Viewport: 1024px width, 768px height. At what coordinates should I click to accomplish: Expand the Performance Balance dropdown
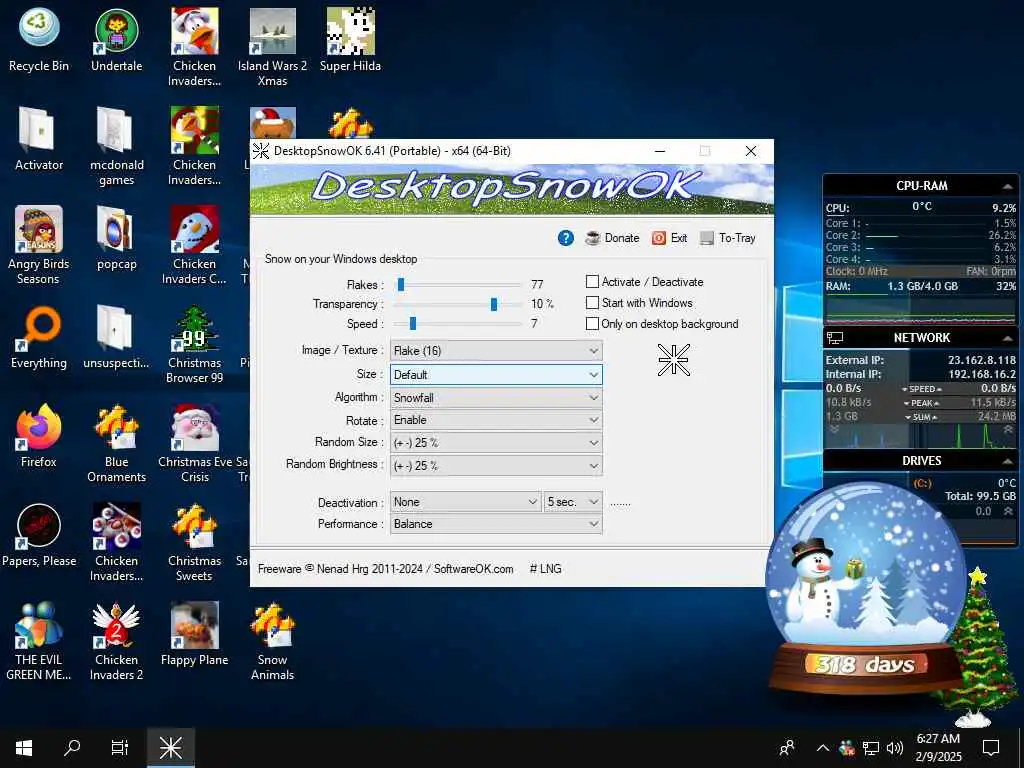[496, 524]
